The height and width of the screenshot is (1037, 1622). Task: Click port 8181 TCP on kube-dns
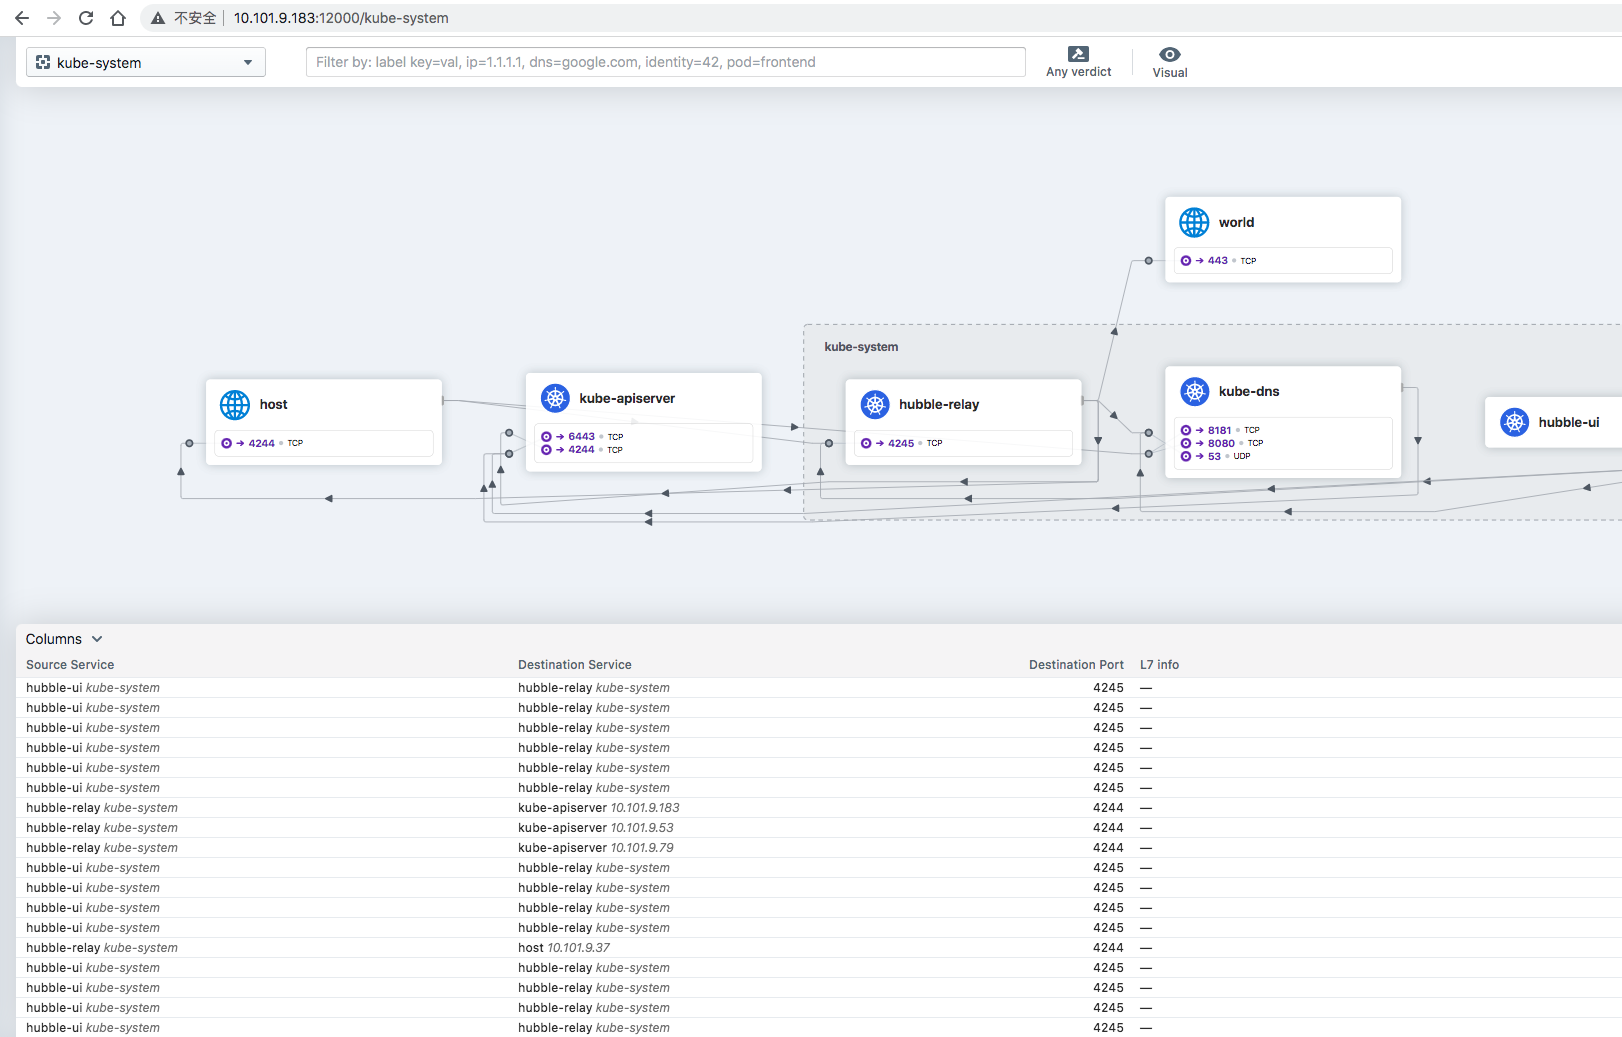click(x=1220, y=430)
